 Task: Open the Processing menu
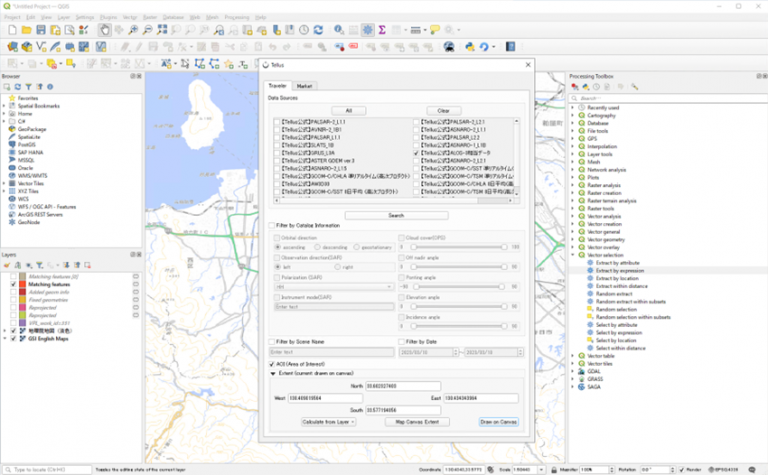tap(237, 17)
